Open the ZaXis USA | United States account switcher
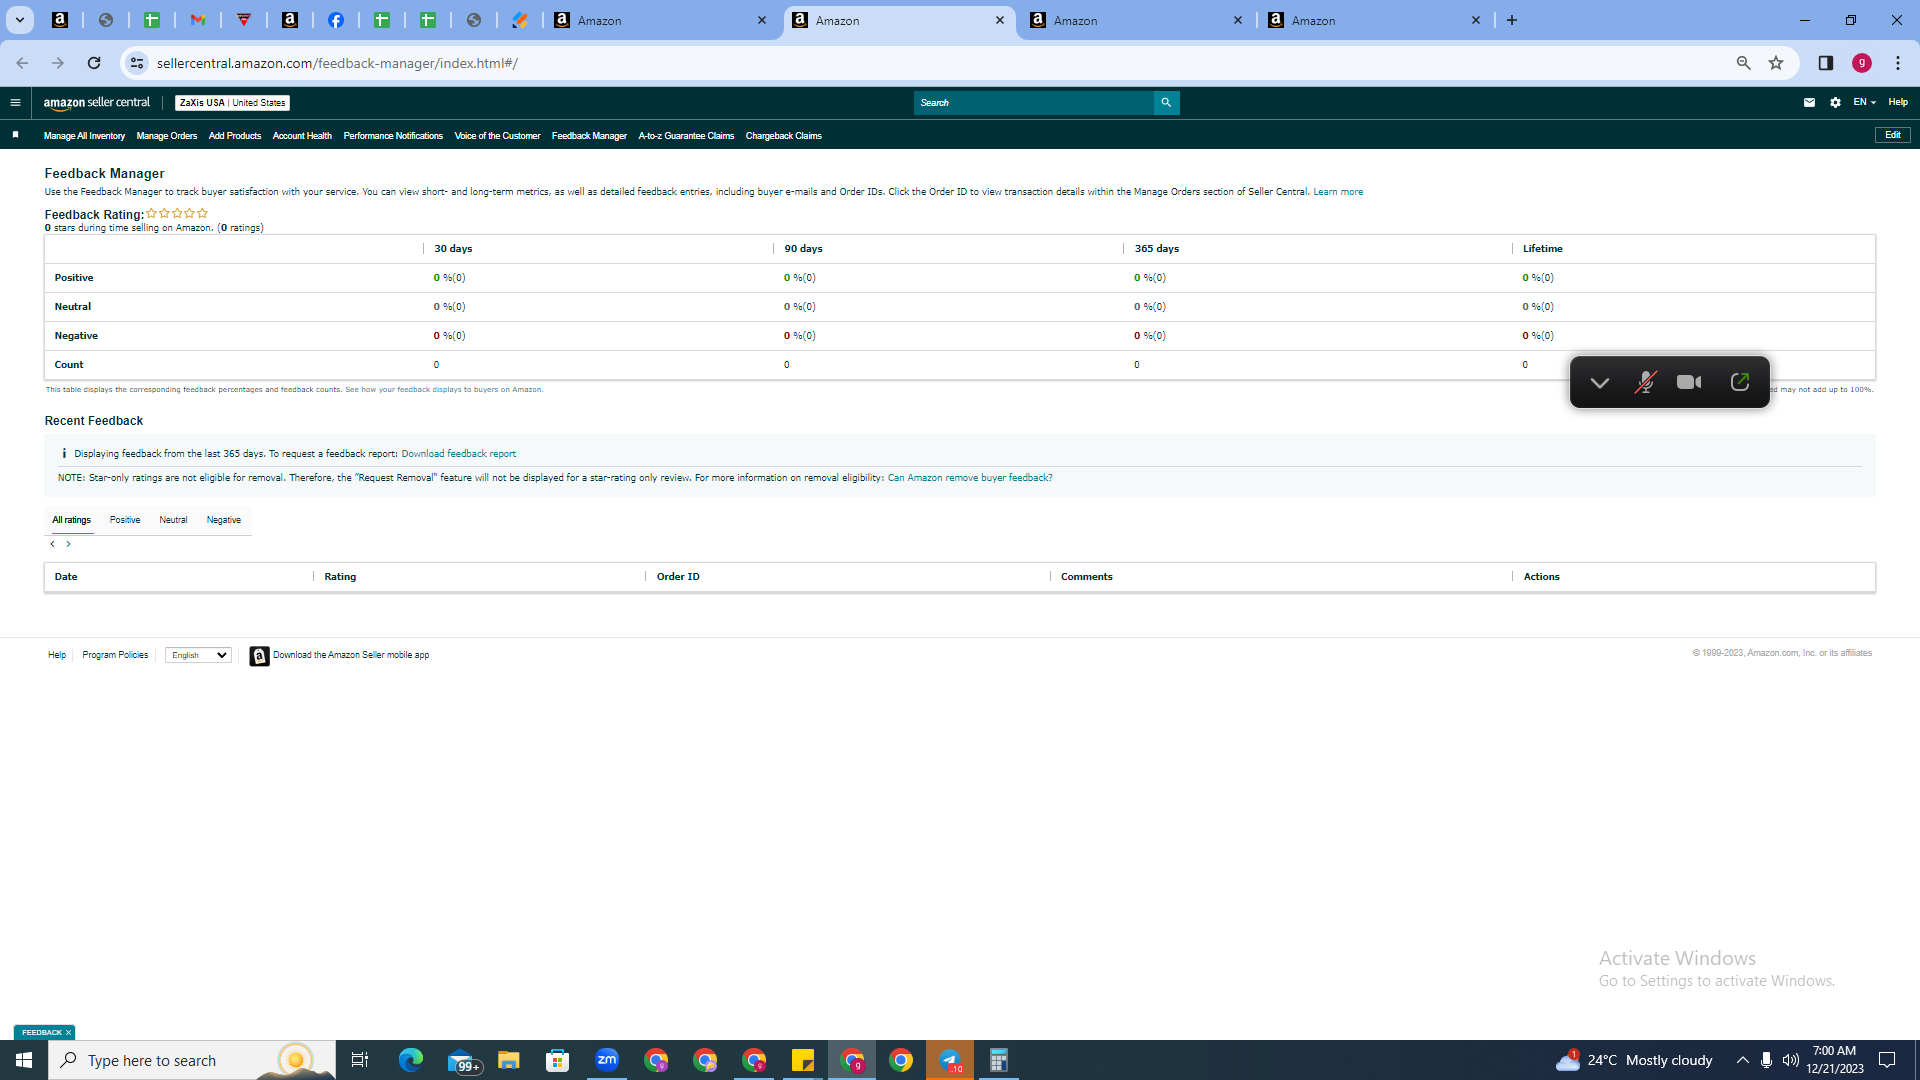1920x1080 pixels. 233,103
